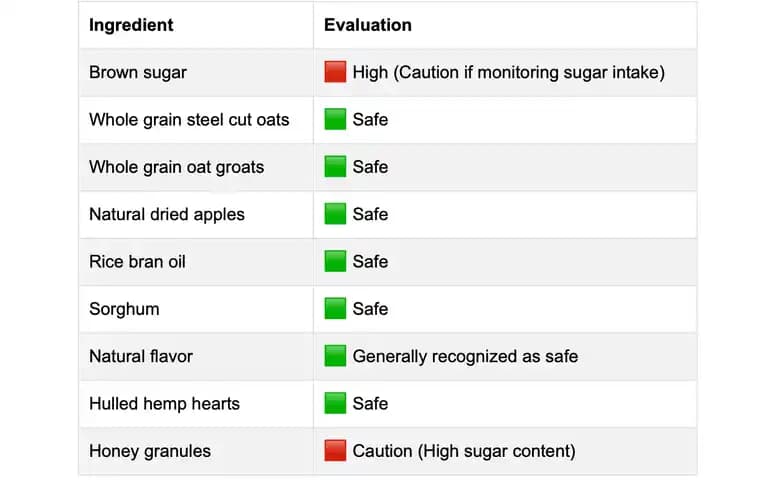
Task: Click green square in Sorghum row
Action: point(335,309)
